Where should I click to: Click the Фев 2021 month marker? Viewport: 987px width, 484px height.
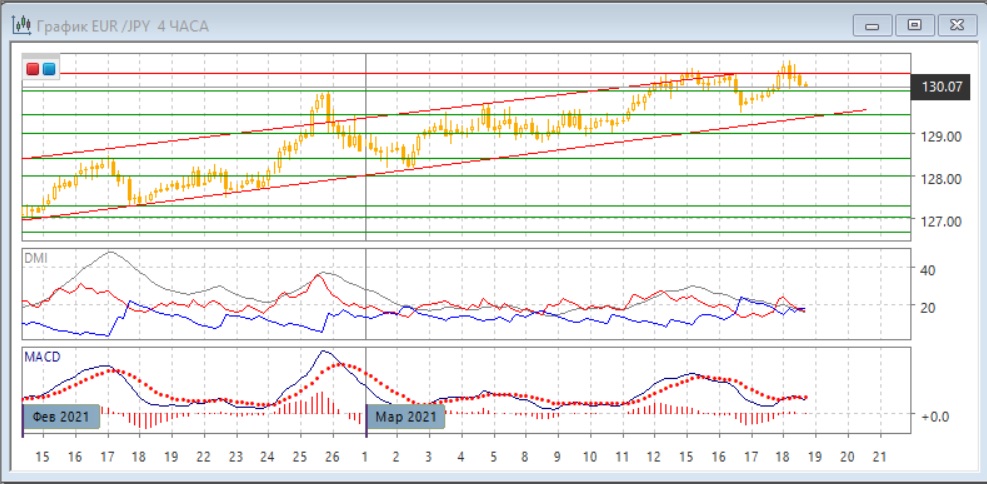click(x=60, y=416)
